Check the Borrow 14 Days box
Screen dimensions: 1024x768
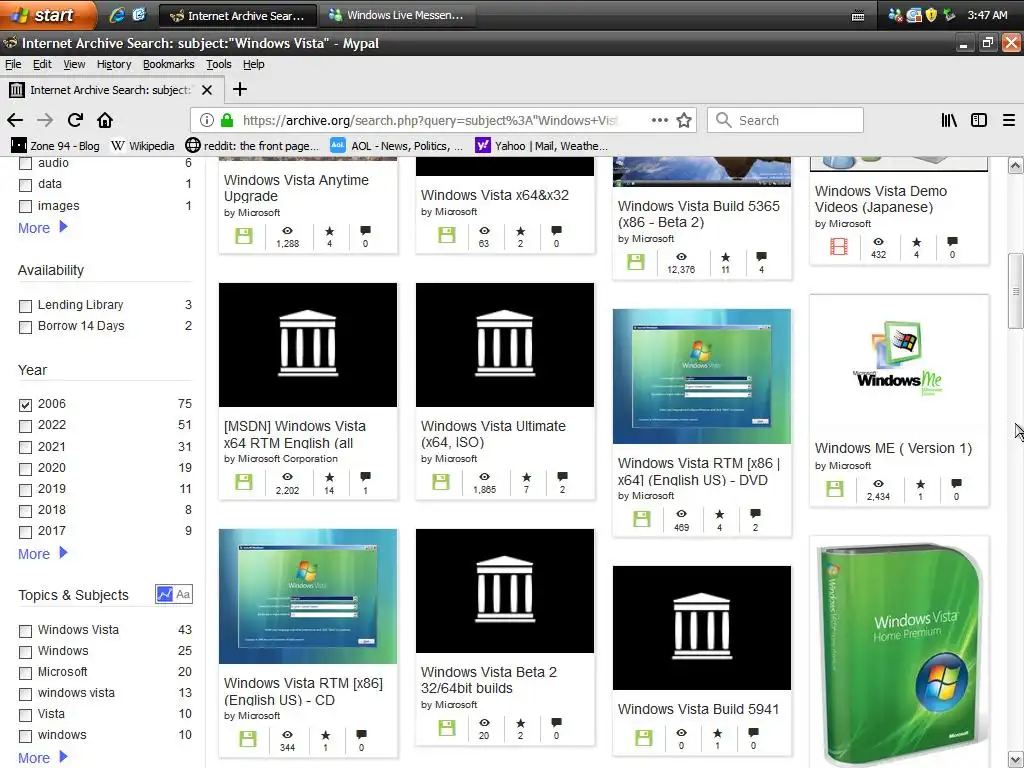[25, 327]
